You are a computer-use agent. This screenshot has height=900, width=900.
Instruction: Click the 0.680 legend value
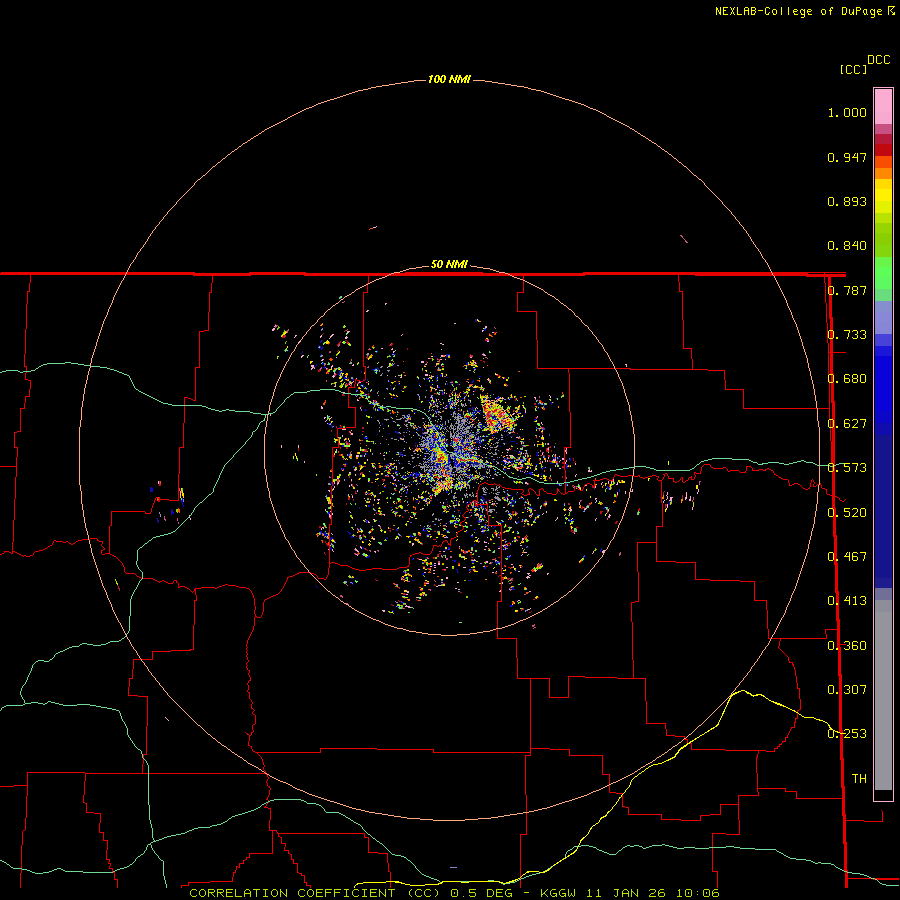[847, 379]
